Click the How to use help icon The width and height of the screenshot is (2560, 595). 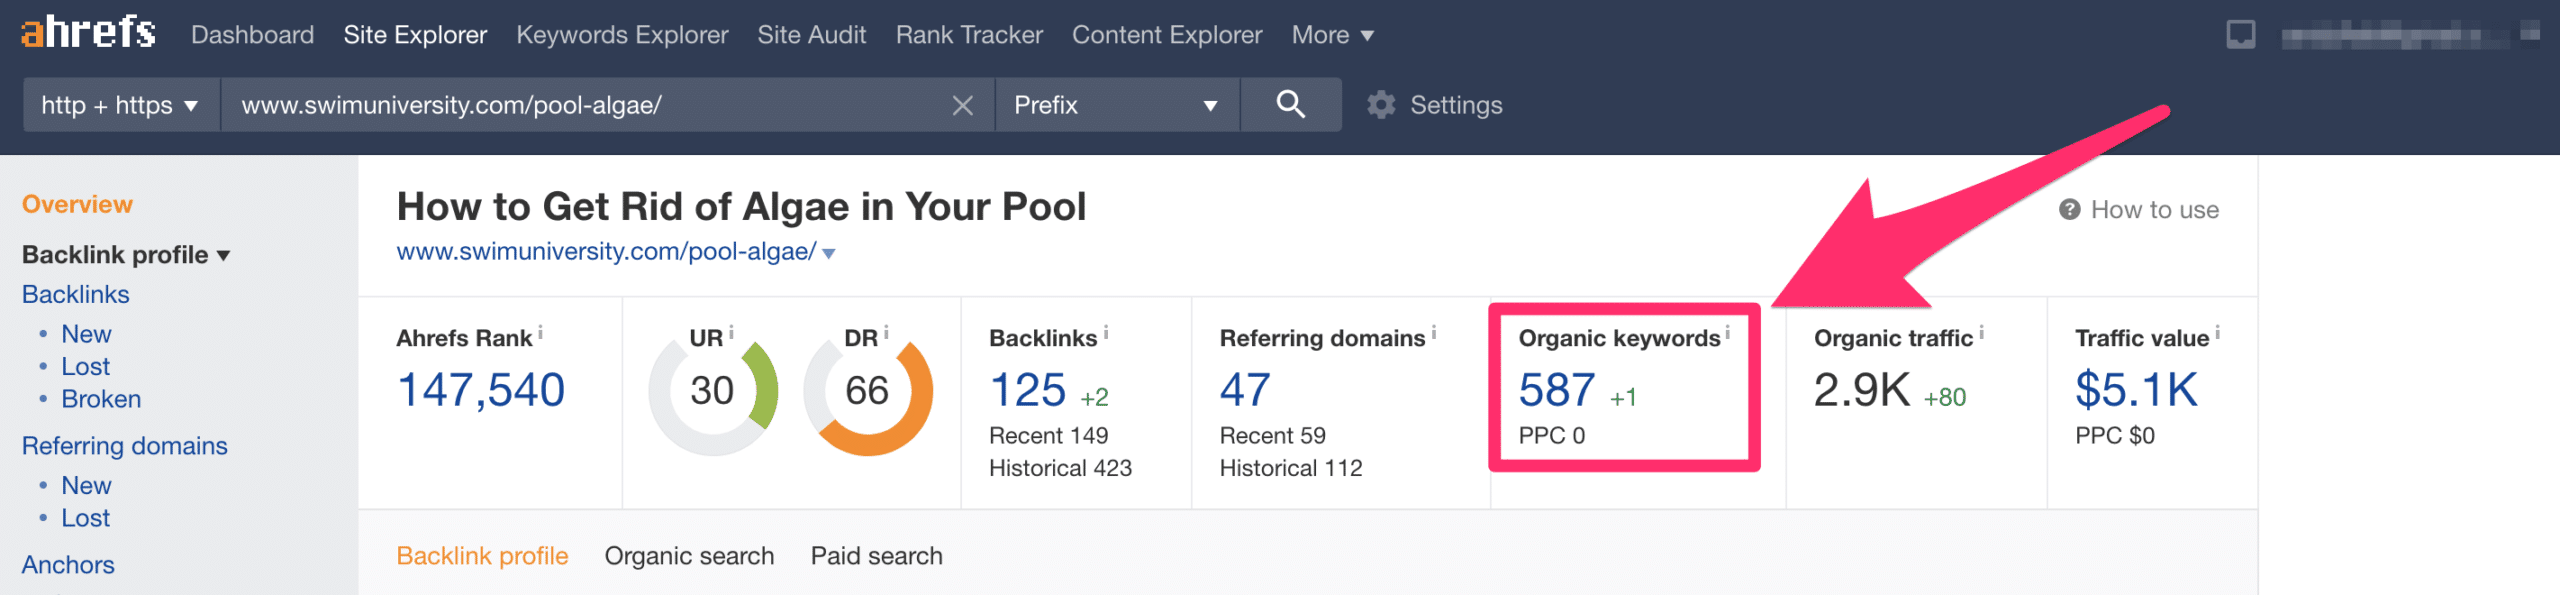click(x=2069, y=209)
